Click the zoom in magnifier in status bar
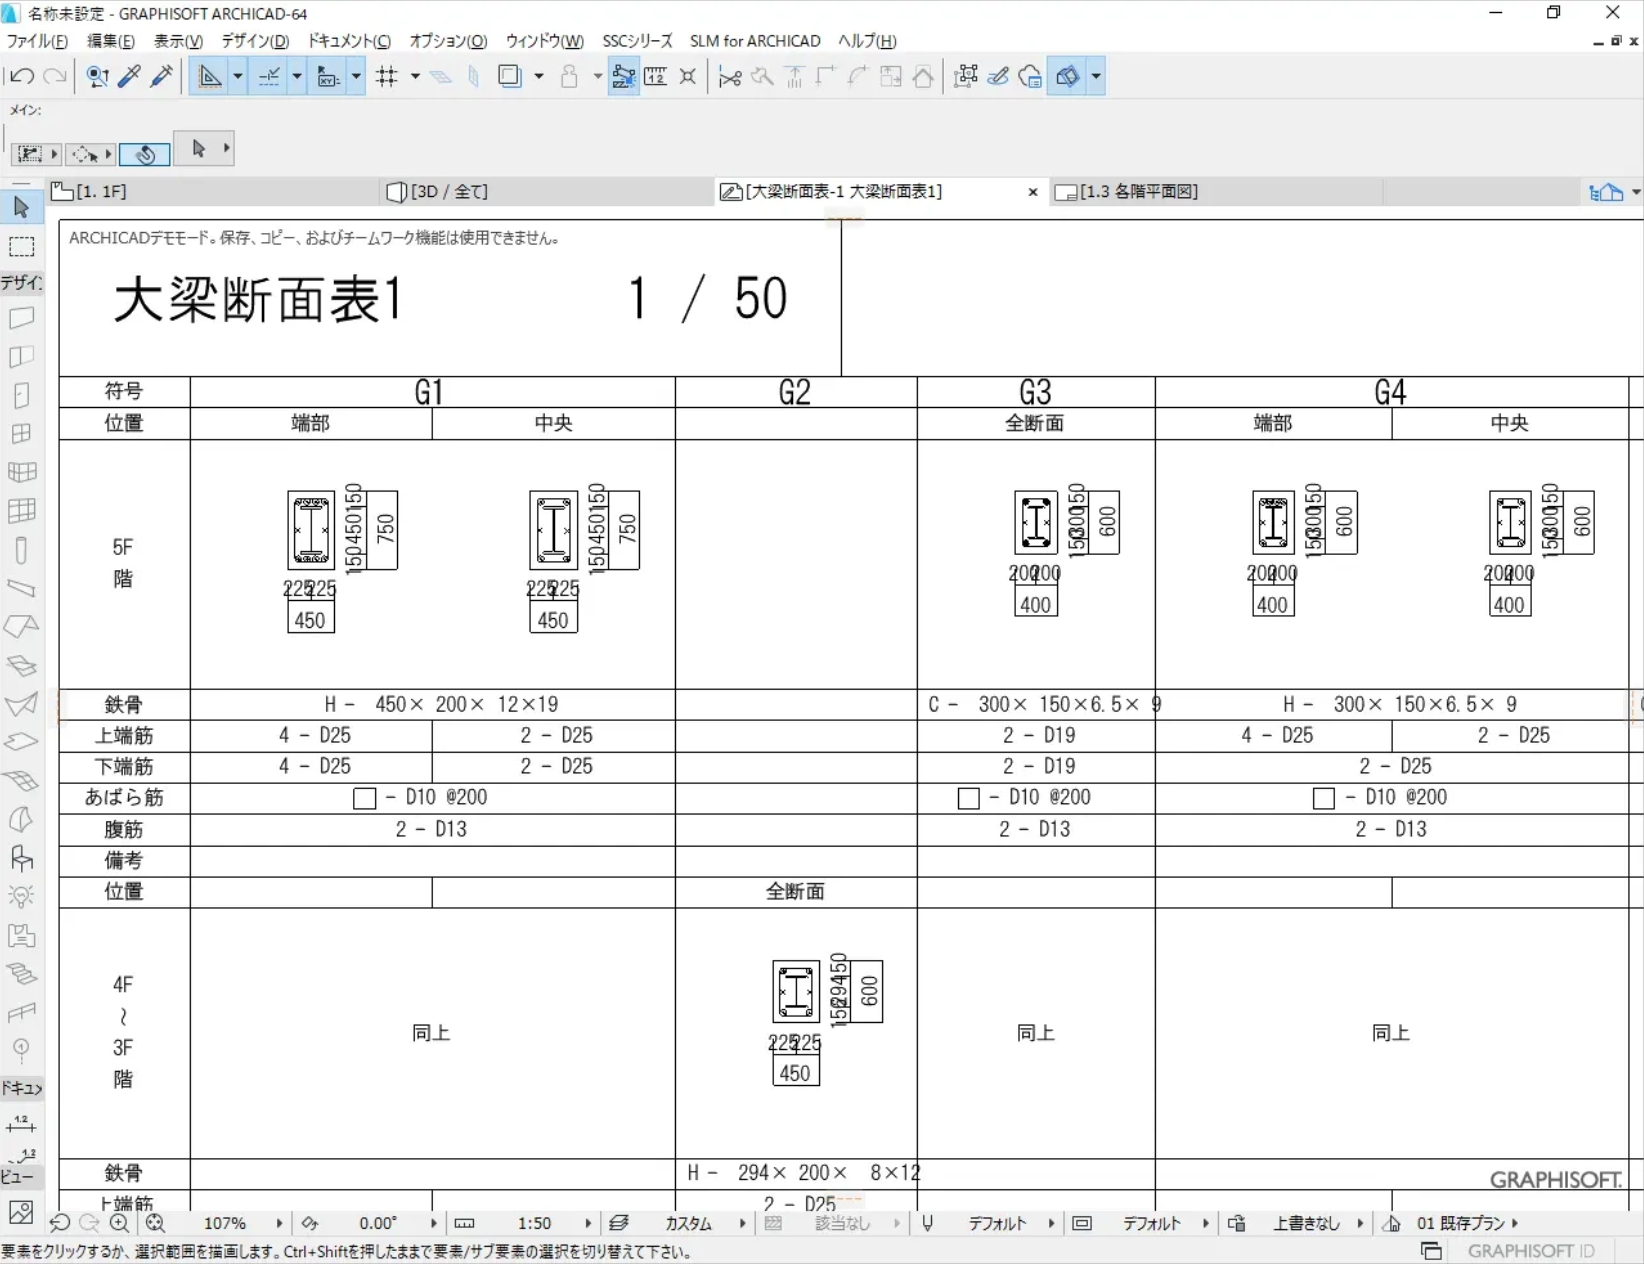The height and width of the screenshot is (1264, 1644). tap(120, 1223)
